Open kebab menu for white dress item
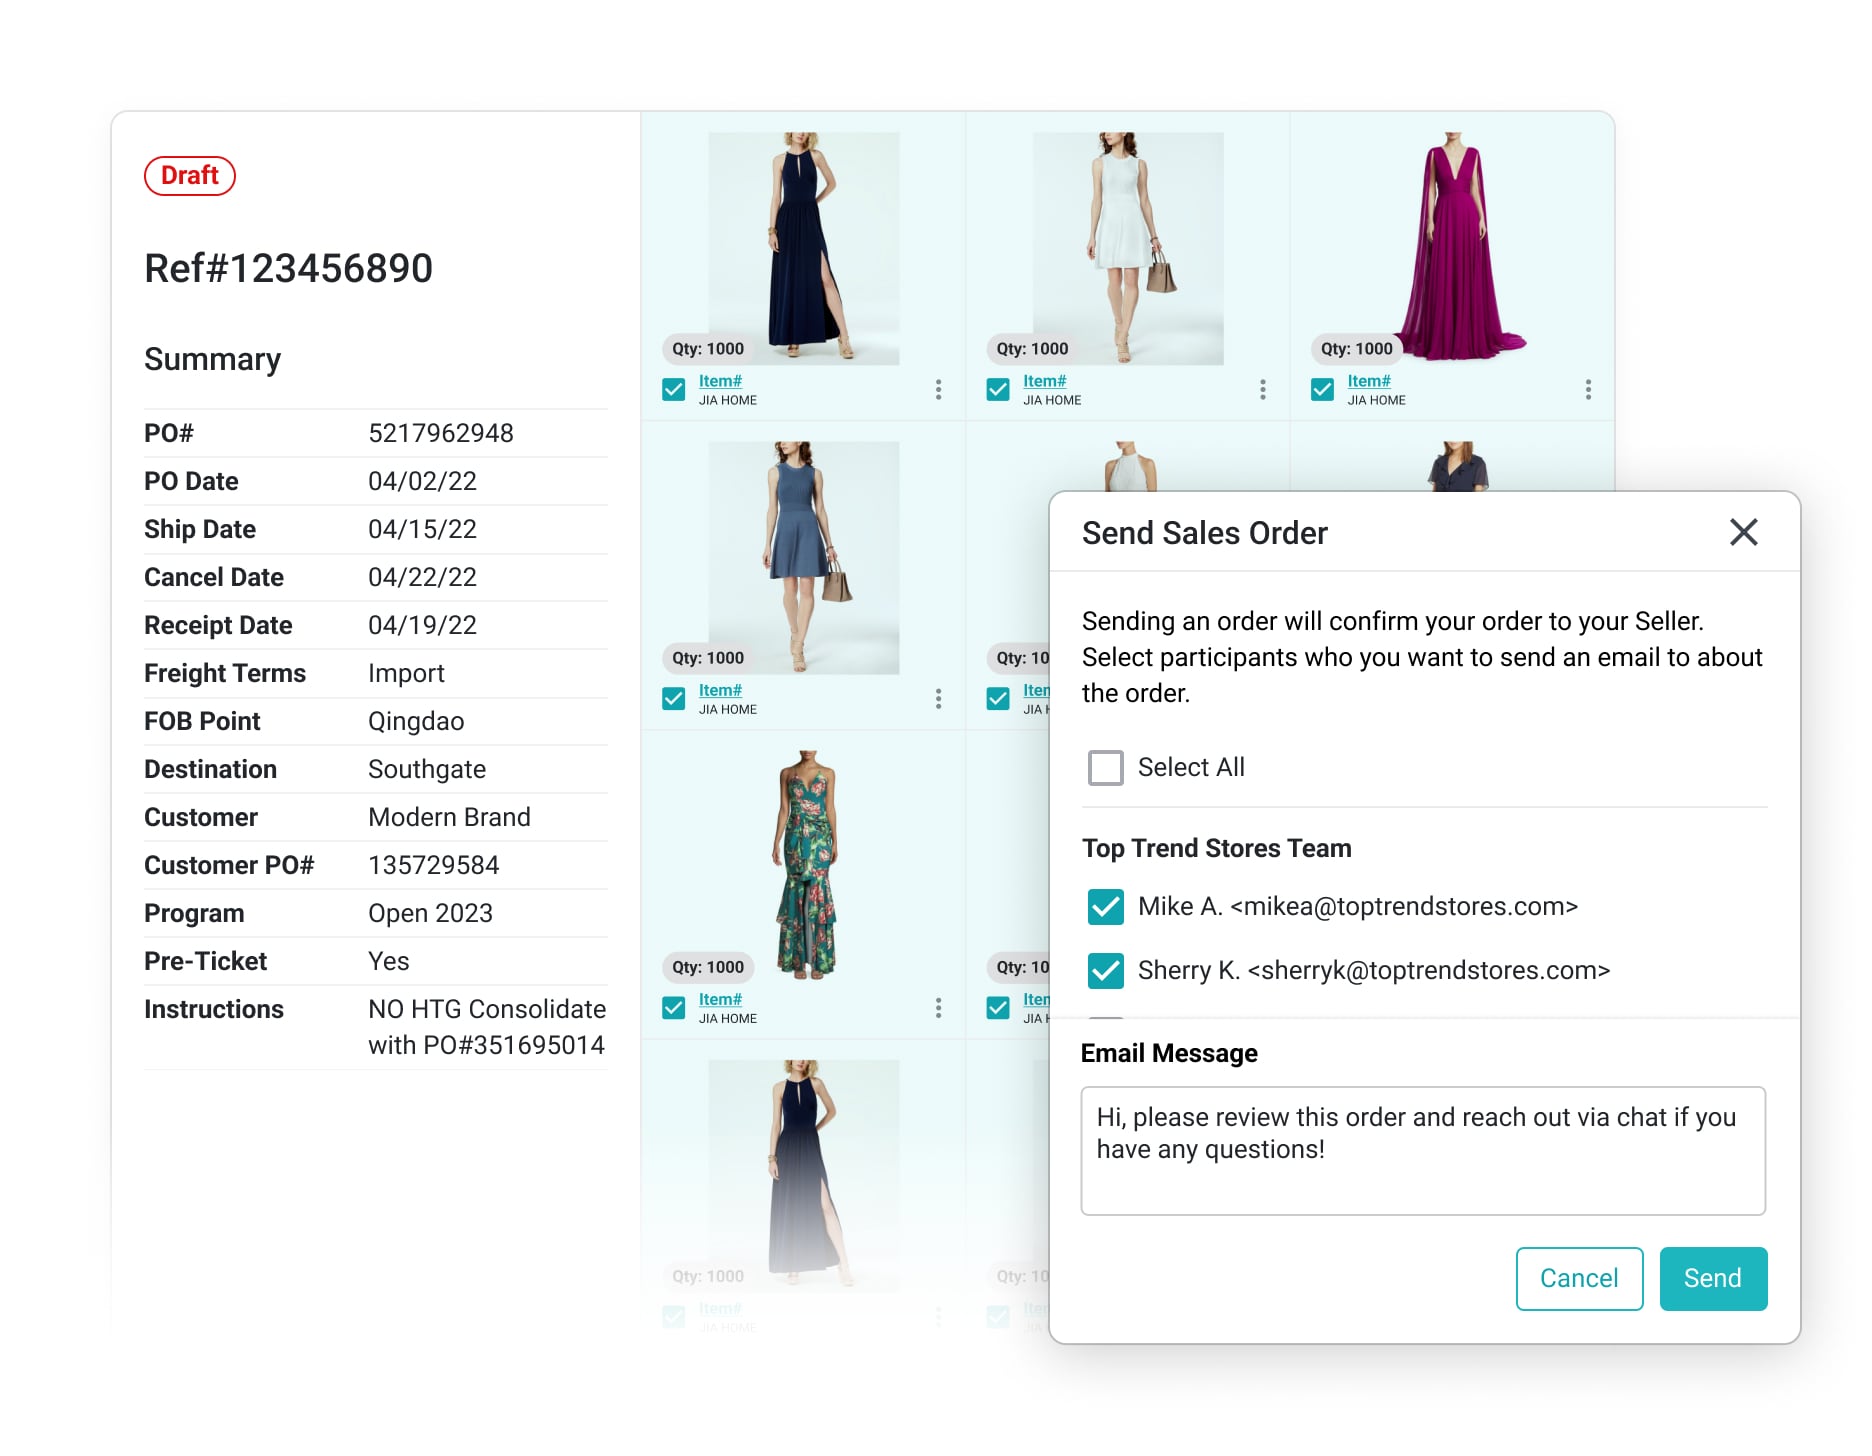 (x=1262, y=389)
